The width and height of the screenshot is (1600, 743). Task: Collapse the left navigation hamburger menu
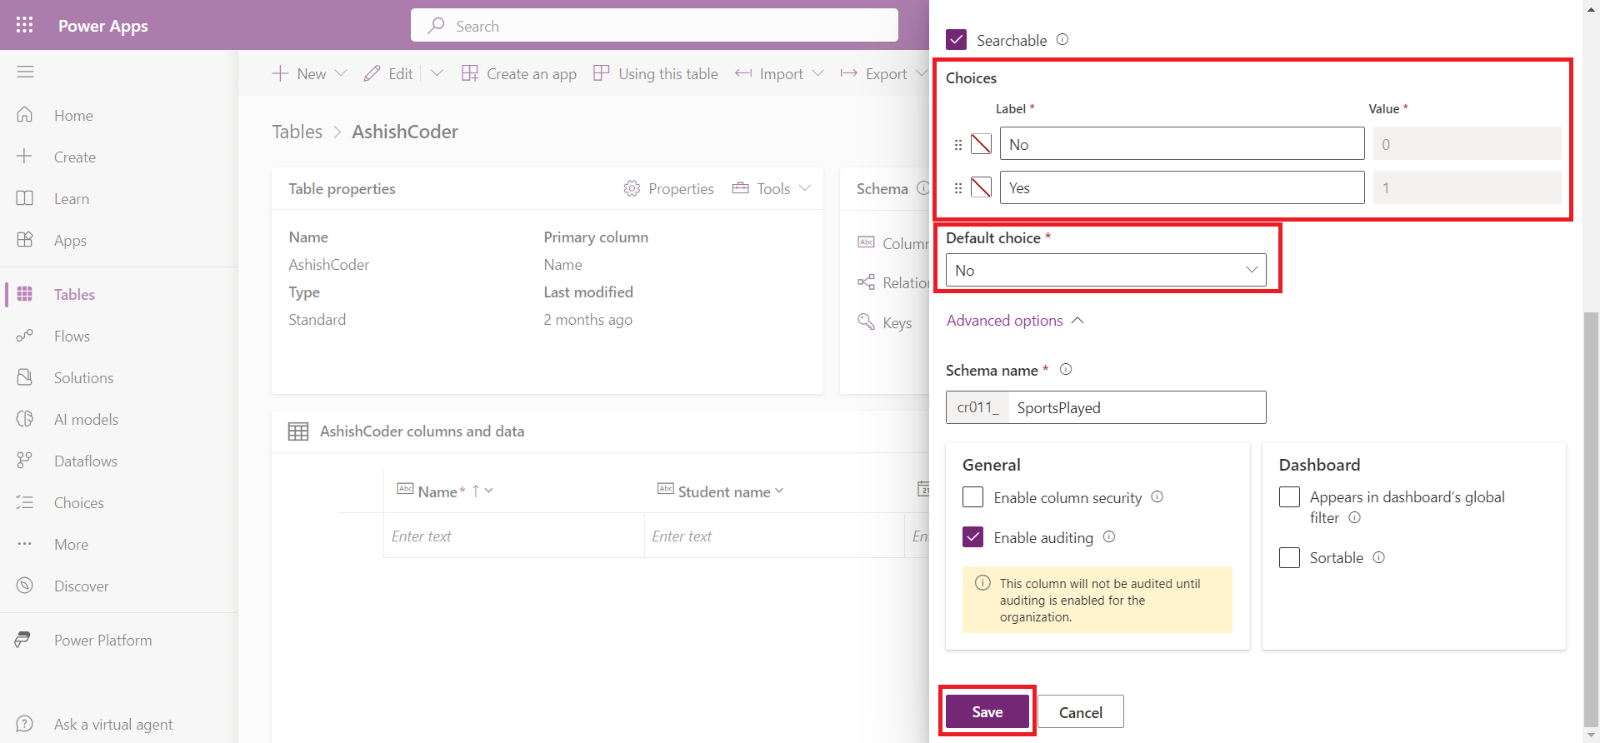[x=25, y=72]
